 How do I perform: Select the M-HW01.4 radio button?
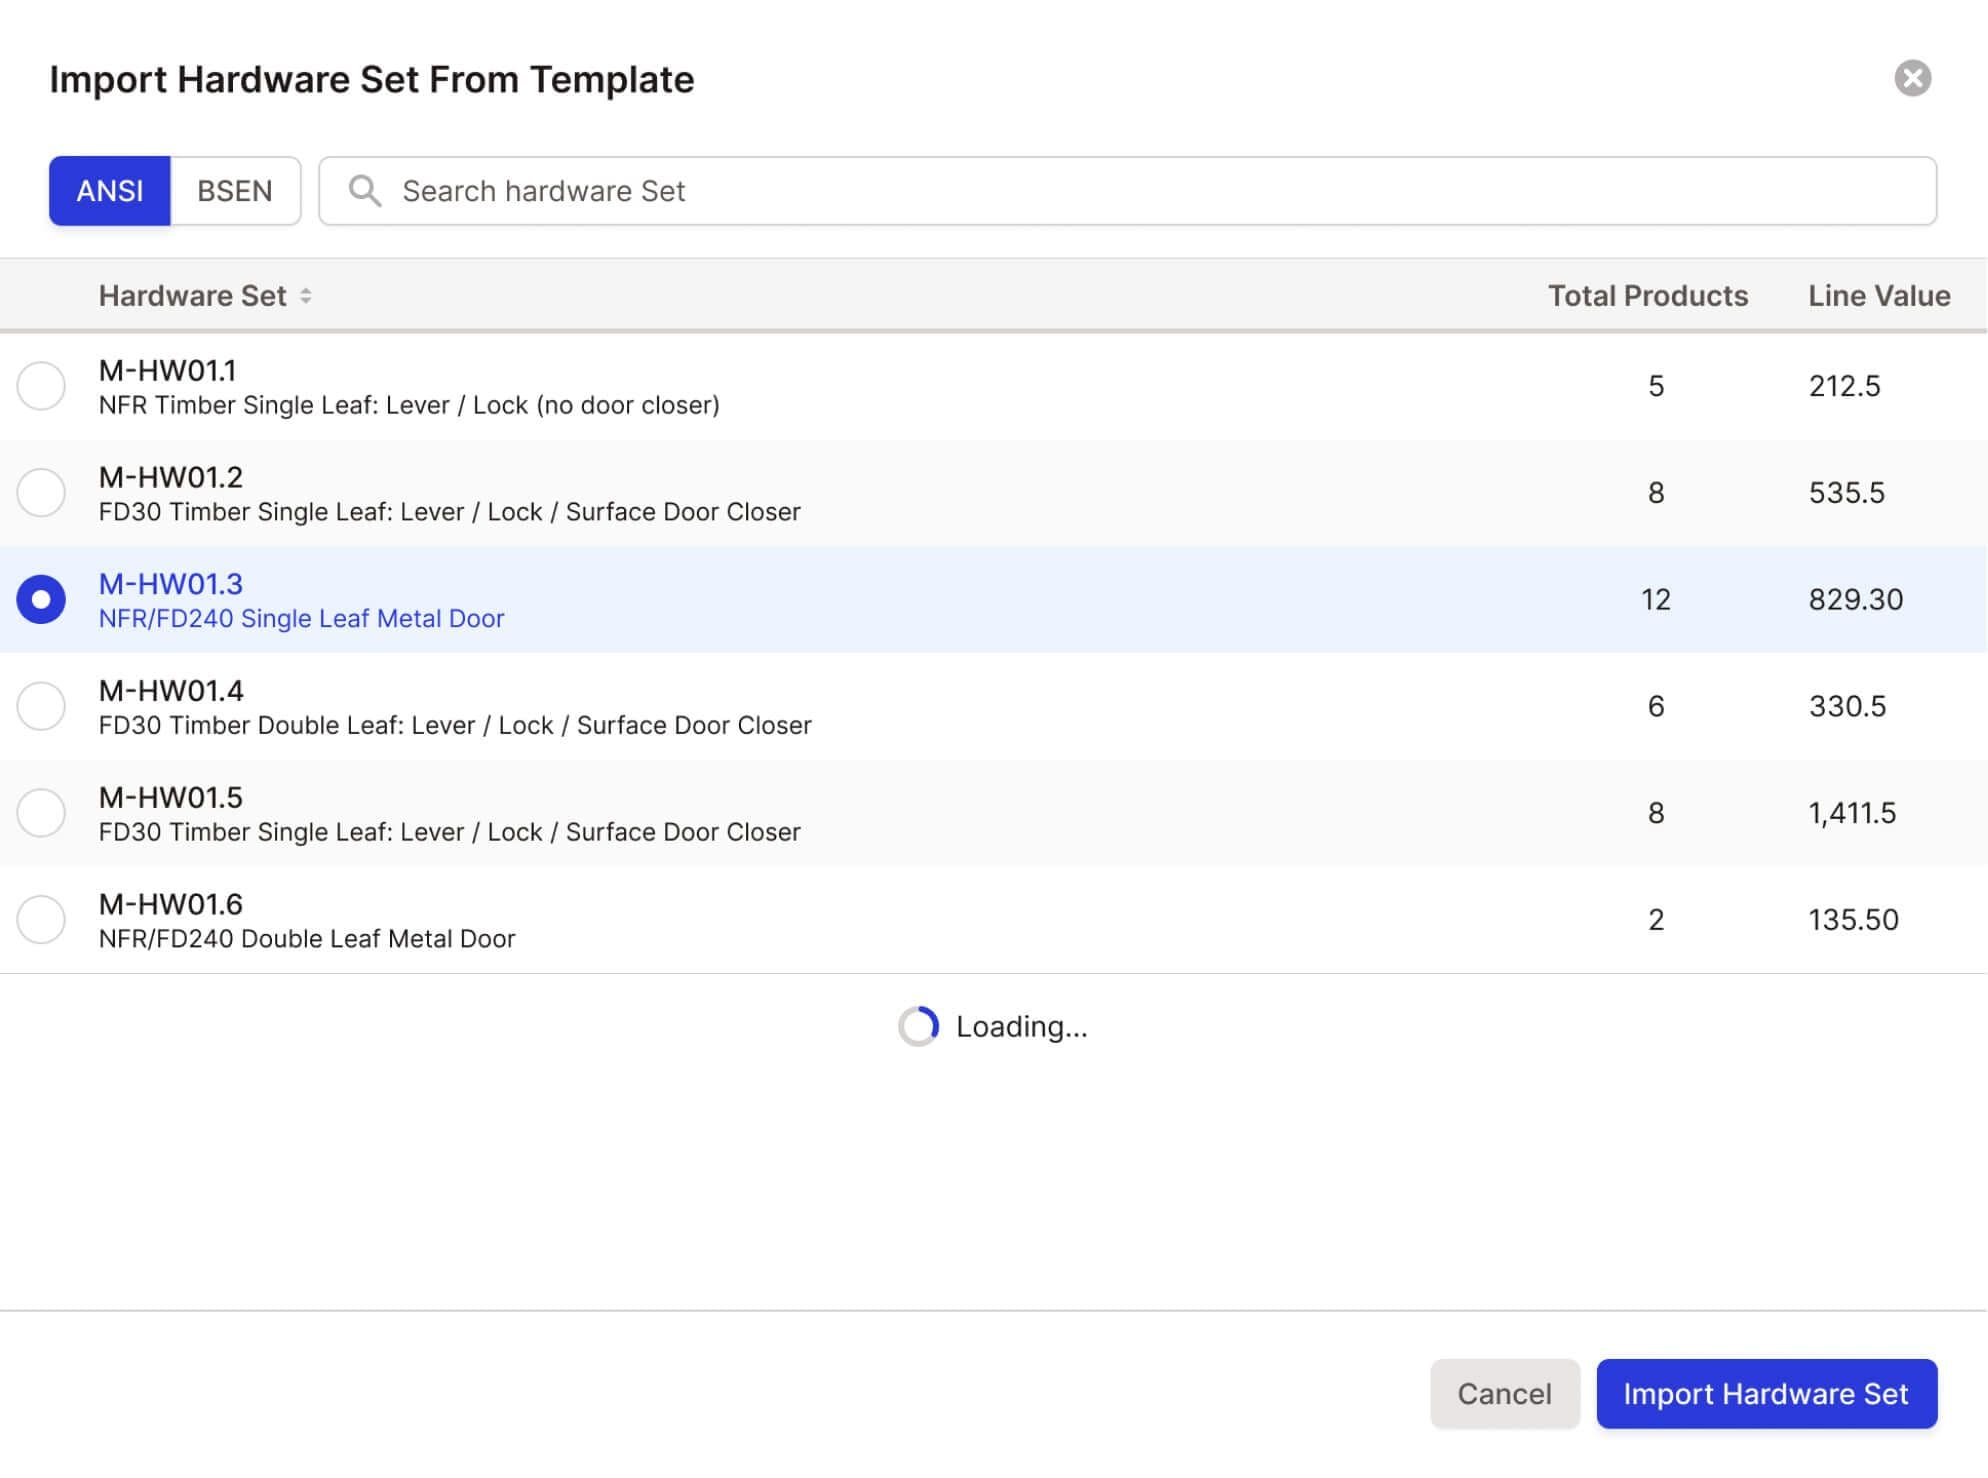point(40,705)
